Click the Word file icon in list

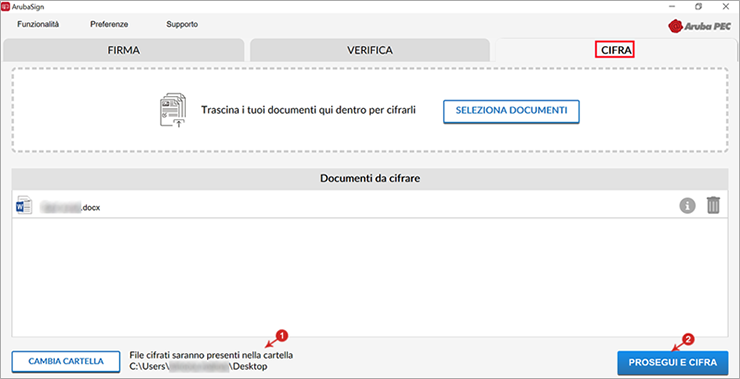[x=24, y=205]
